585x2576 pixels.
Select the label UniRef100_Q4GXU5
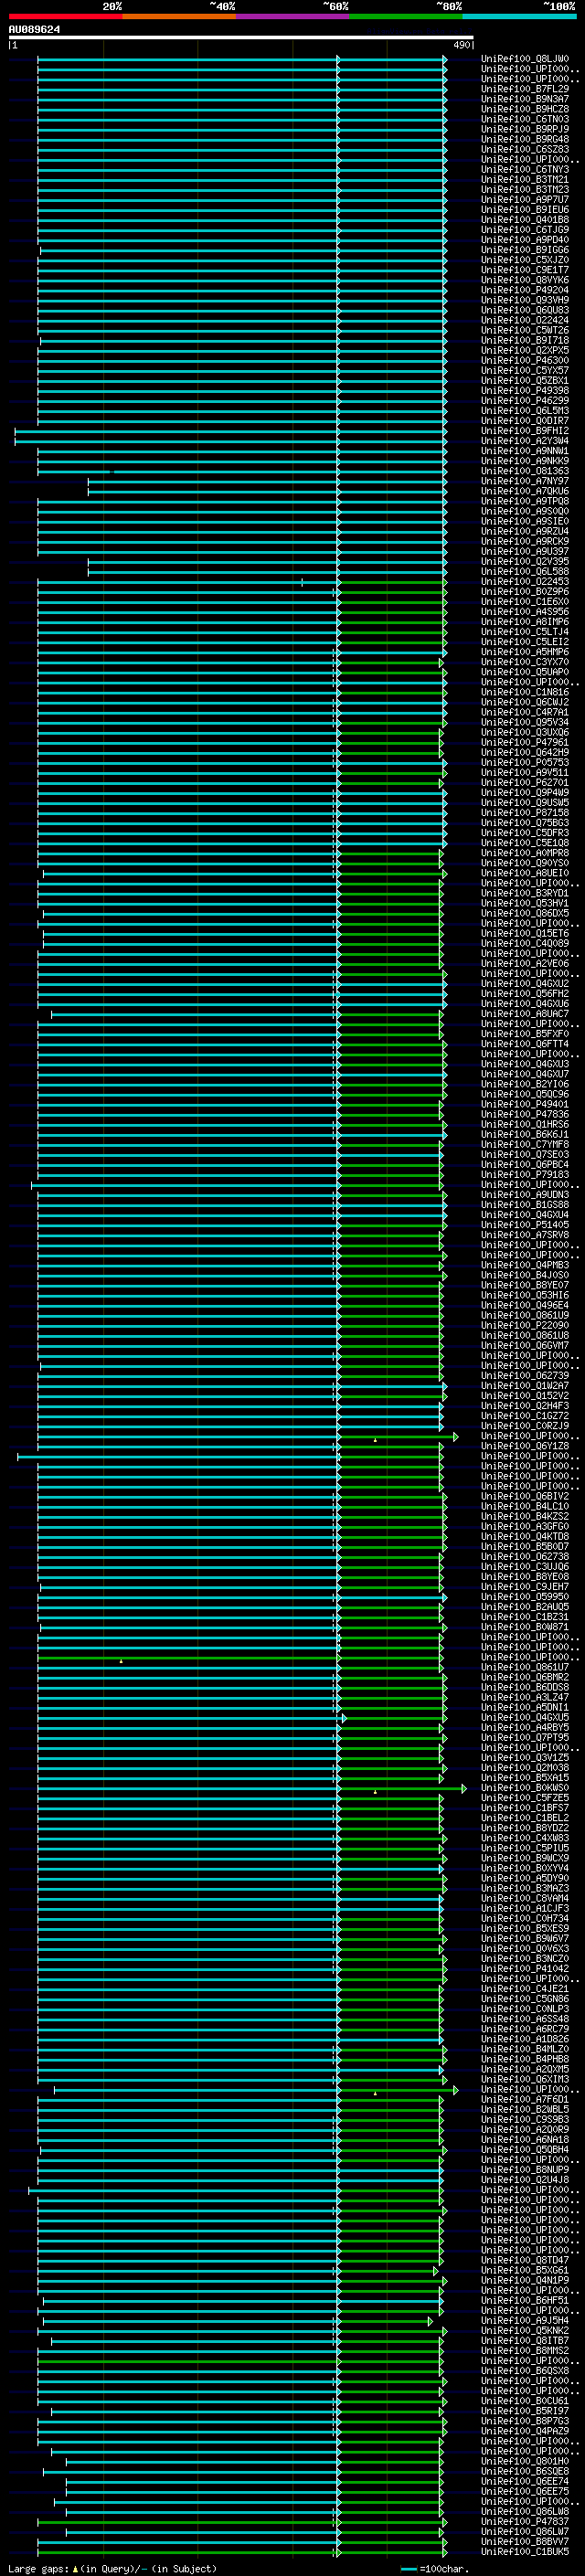[x=524, y=1717]
